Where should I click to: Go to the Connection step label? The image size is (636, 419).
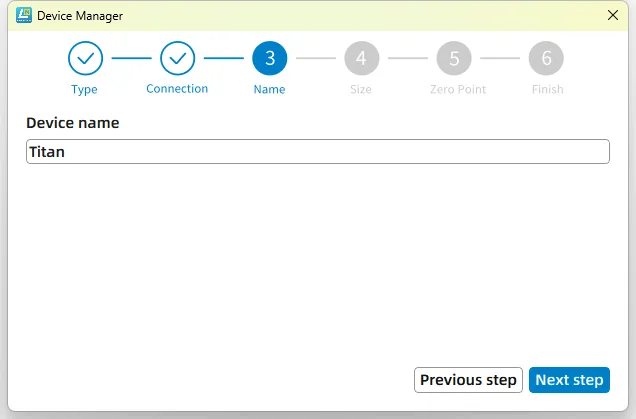pyautogui.click(x=177, y=89)
